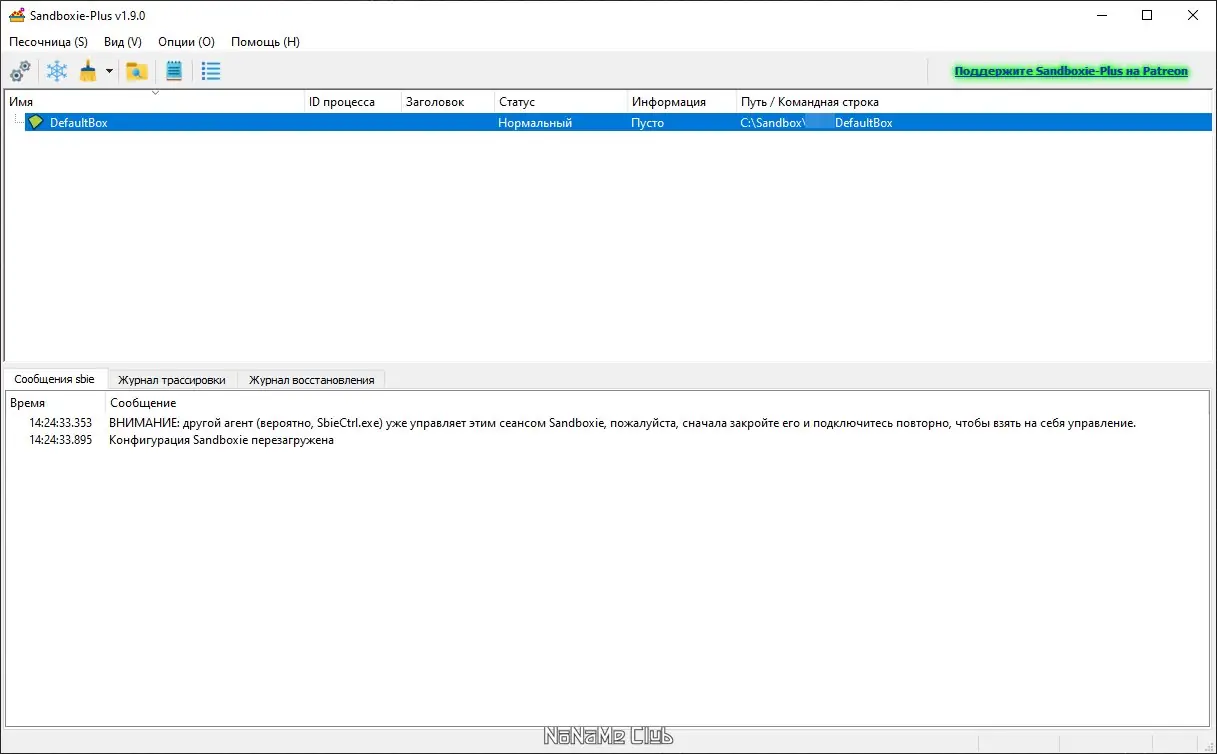Switch to Сообщения sbie tab
The width and height of the screenshot is (1217, 754).
point(55,379)
